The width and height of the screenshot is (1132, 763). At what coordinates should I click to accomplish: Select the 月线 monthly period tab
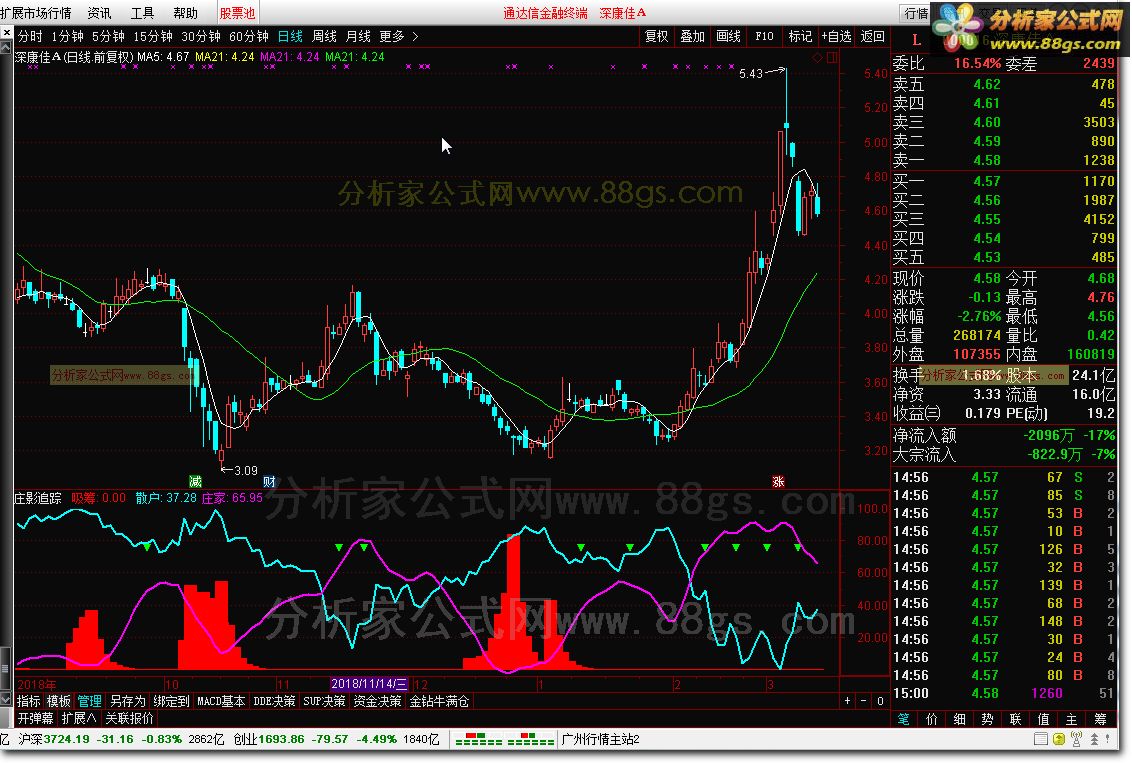click(x=358, y=36)
